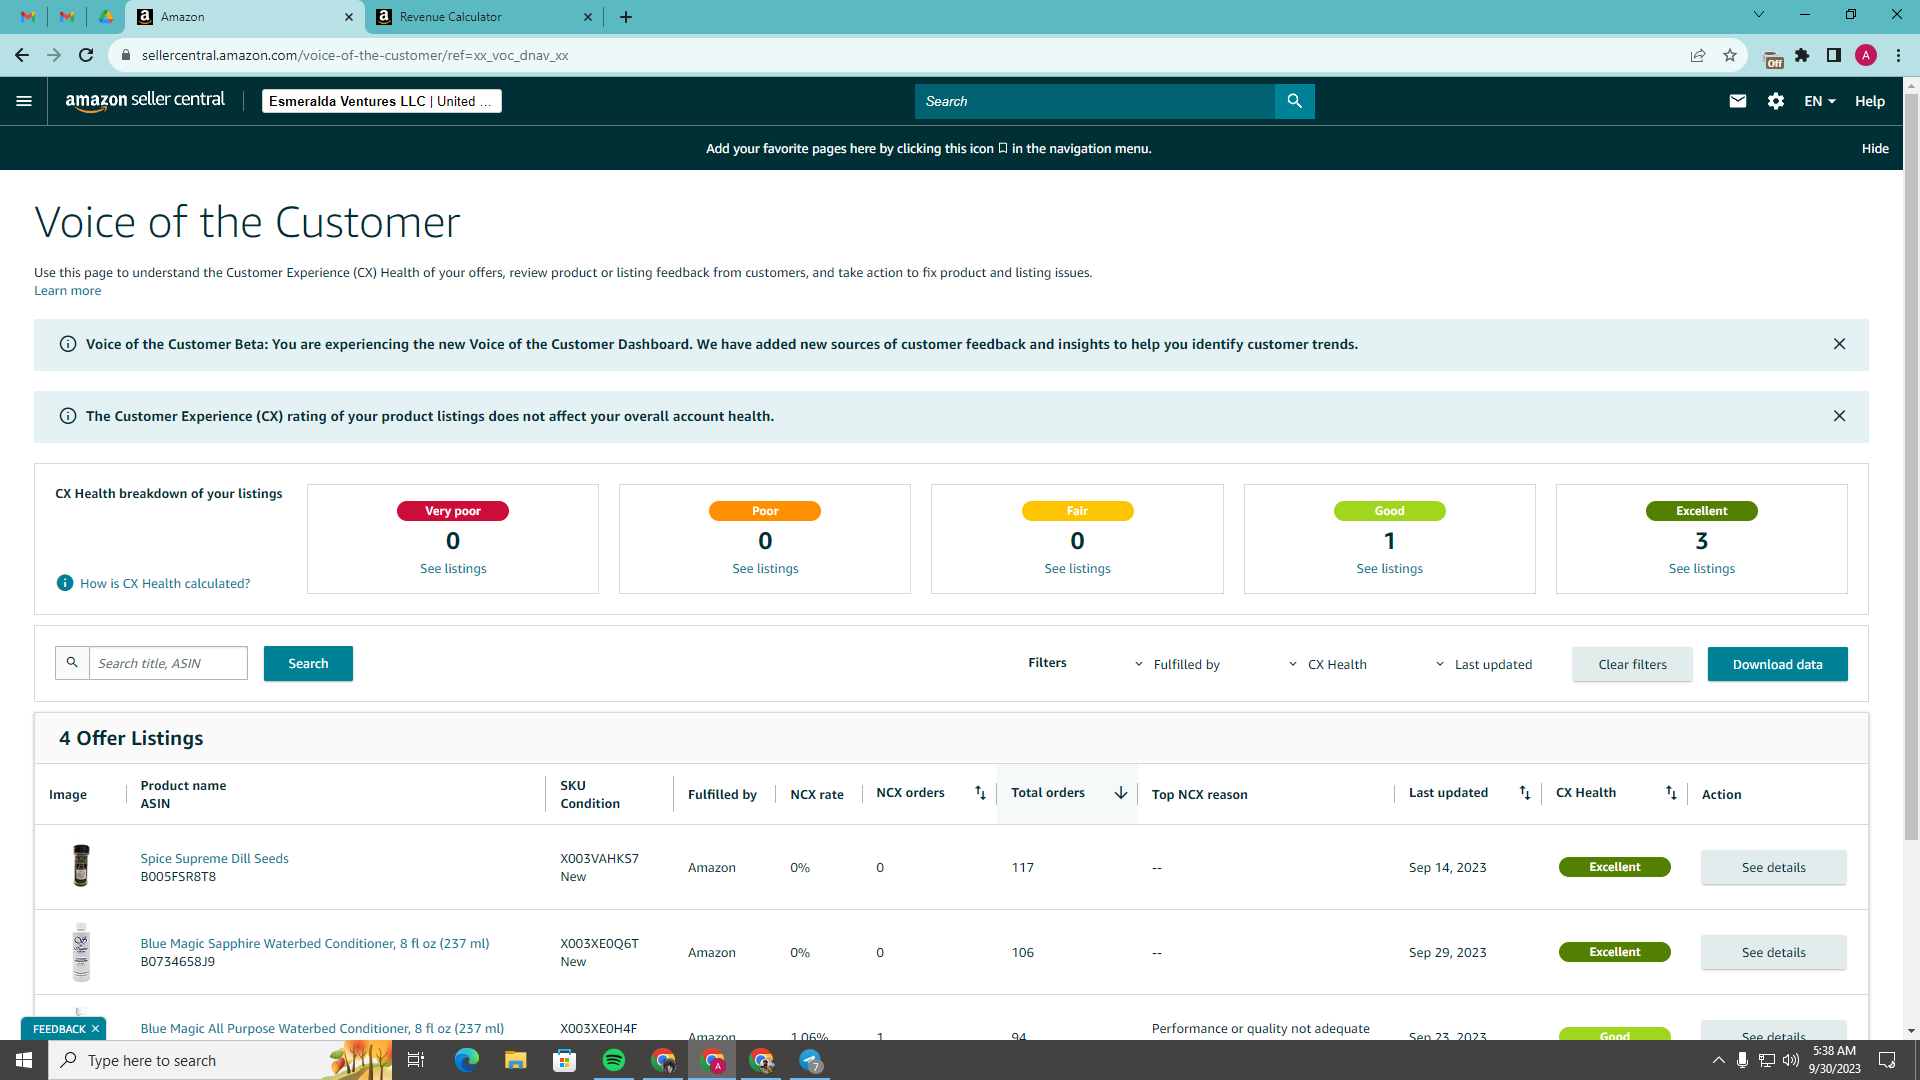Image resolution: width=1920 pixels, height=1080 pixels.
Task: See listings under Good rating
Action: 1389,569
